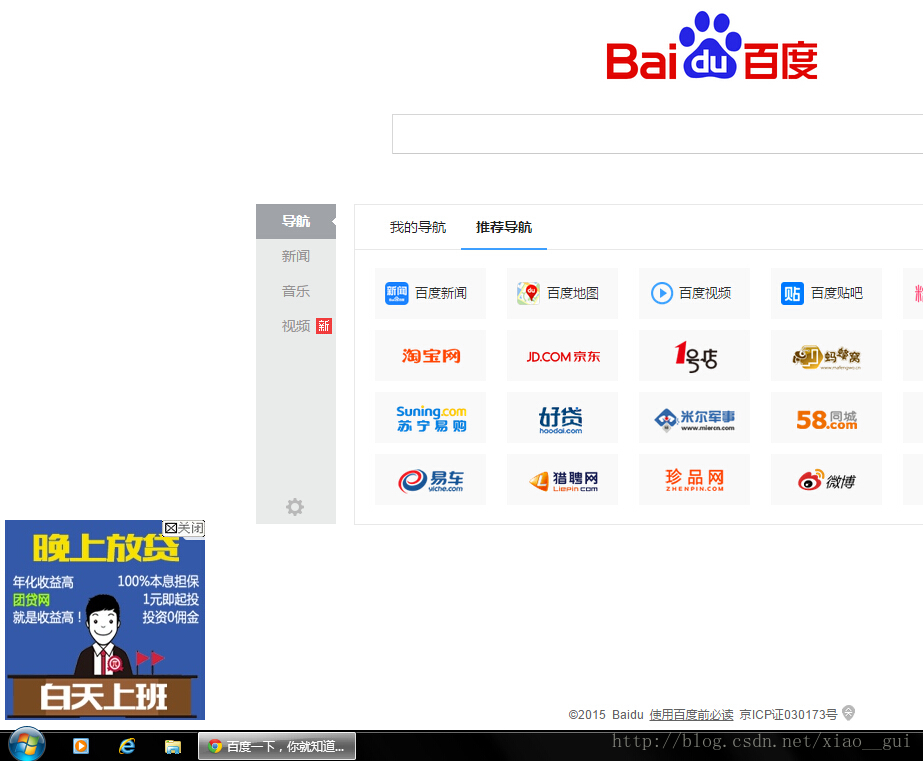Open the 好贷 hoodai.com tile

click(562, 417)
